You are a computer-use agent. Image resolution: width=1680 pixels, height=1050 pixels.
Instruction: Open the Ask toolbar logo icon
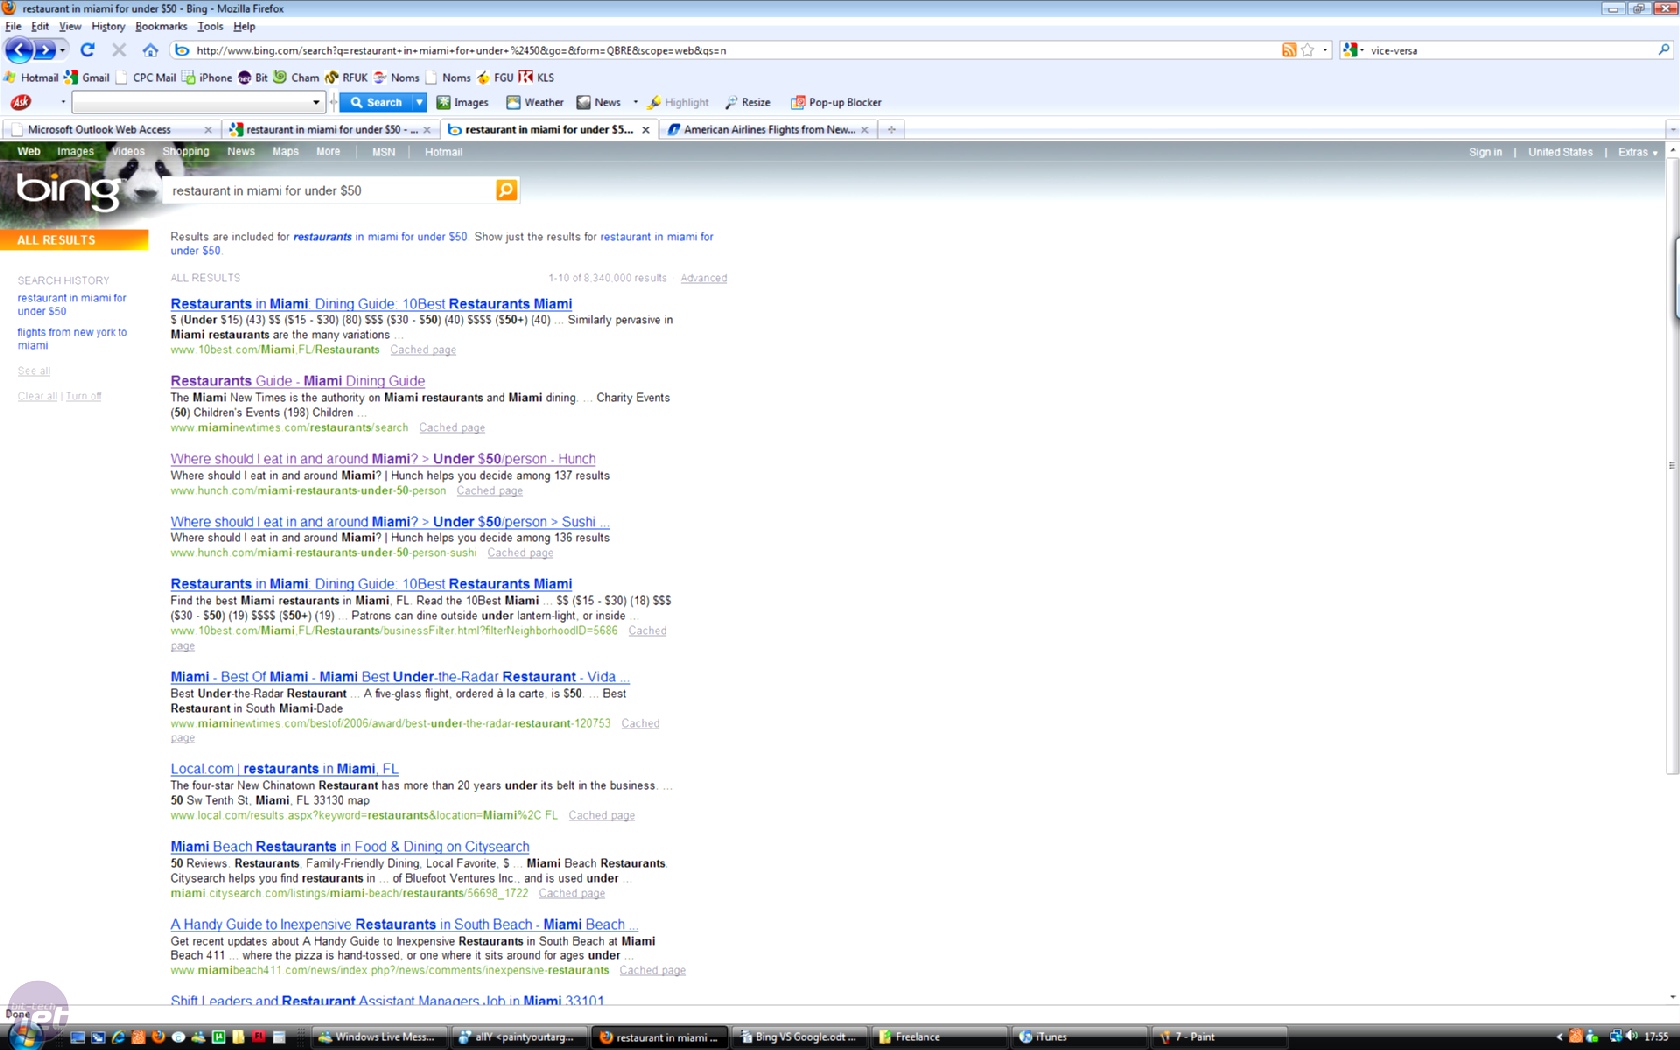pos(21,102)
